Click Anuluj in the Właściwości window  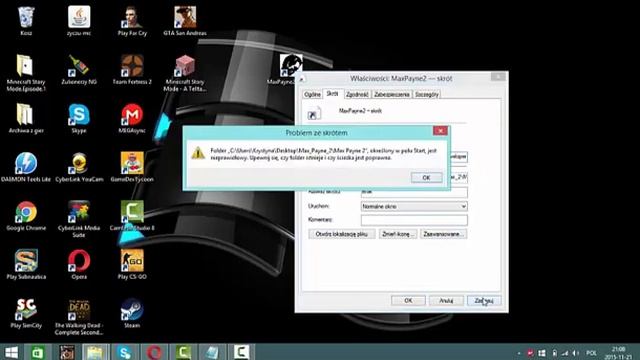pos(446,301)
